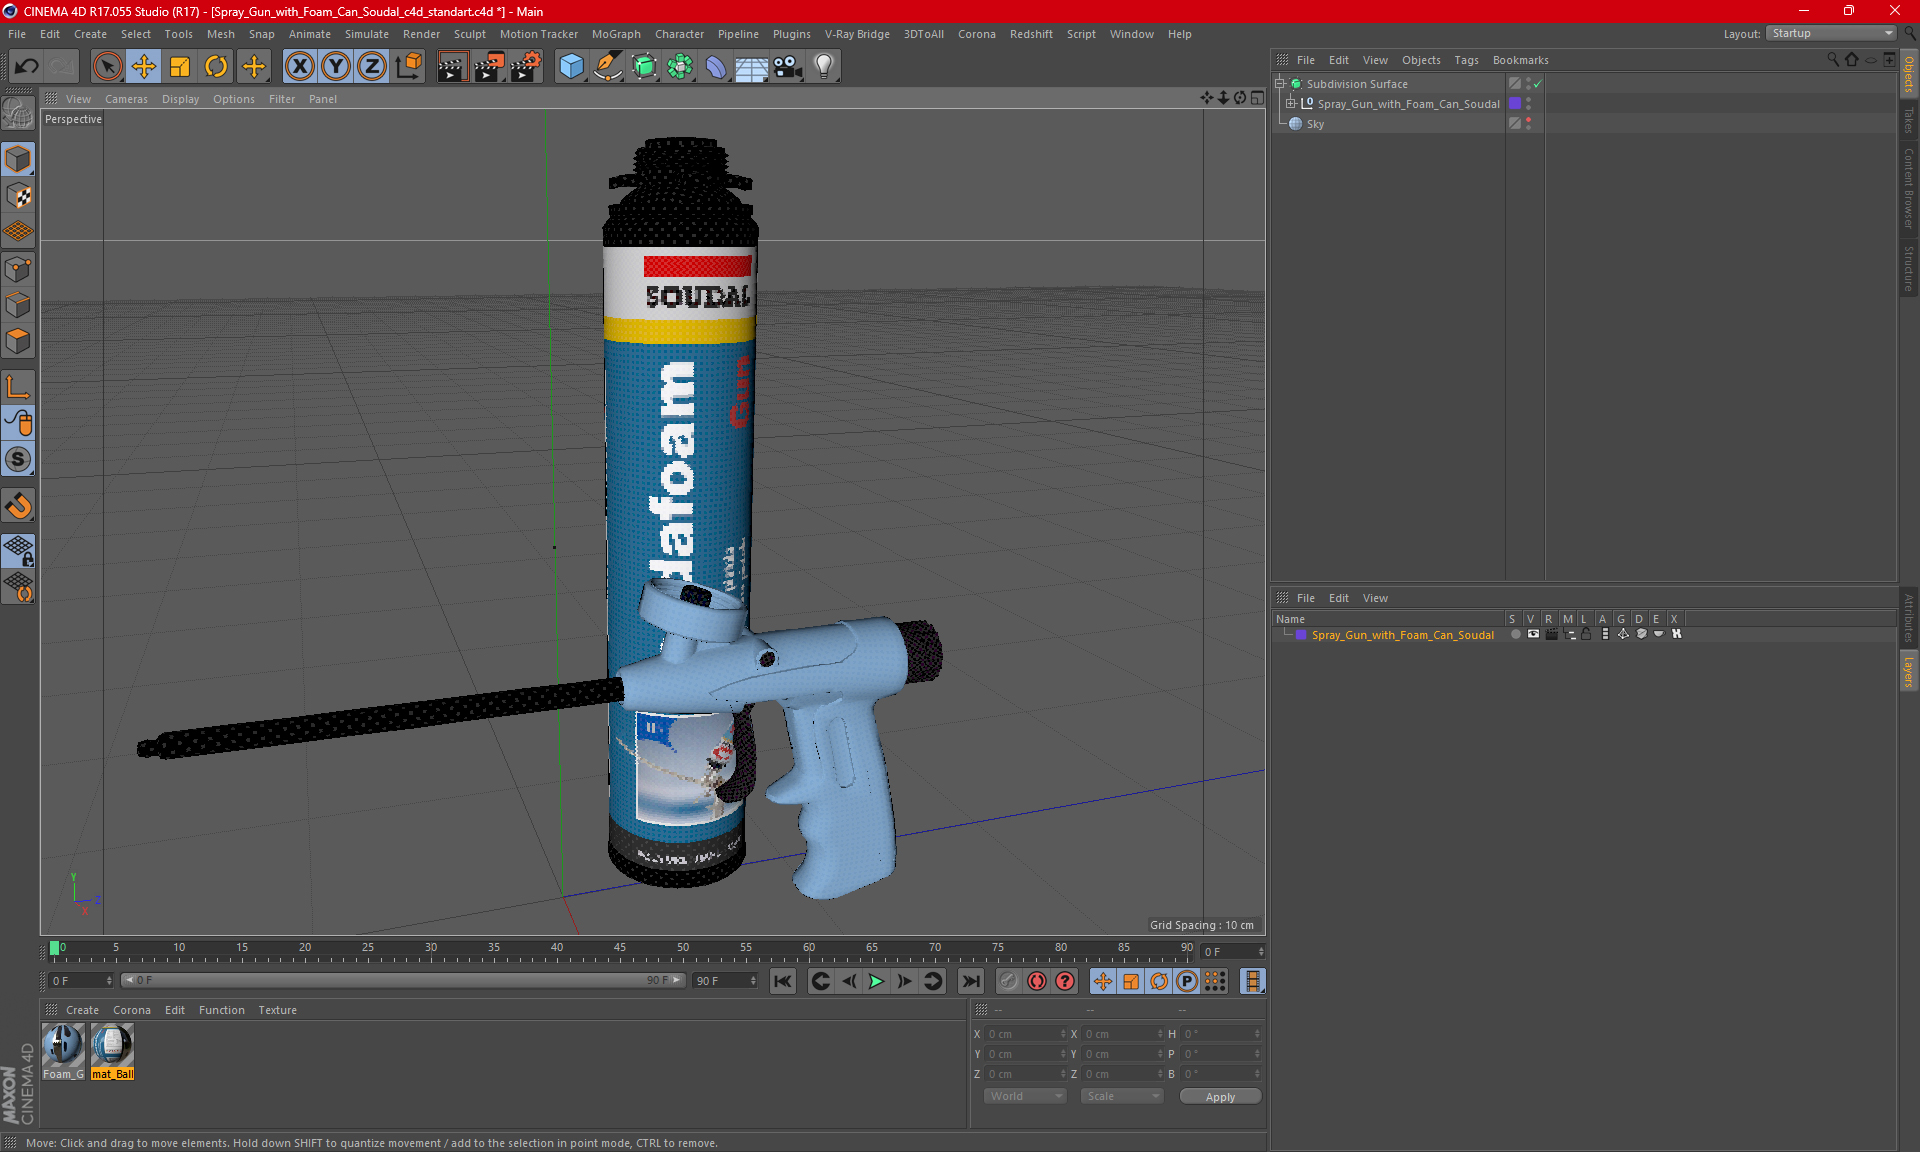Click the Undo arrow icon

27,67
